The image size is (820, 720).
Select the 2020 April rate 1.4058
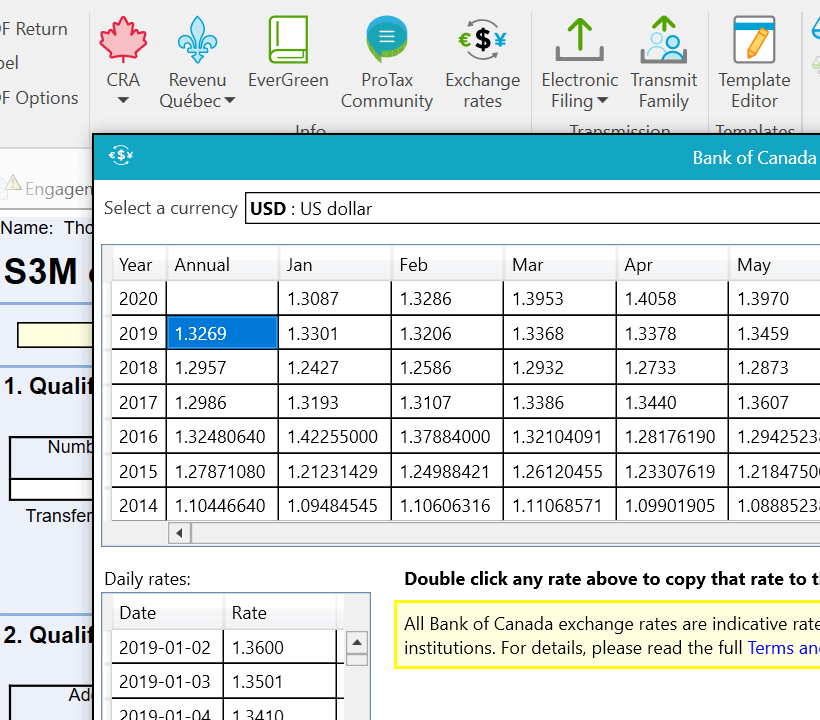click(x=672, y=299)
